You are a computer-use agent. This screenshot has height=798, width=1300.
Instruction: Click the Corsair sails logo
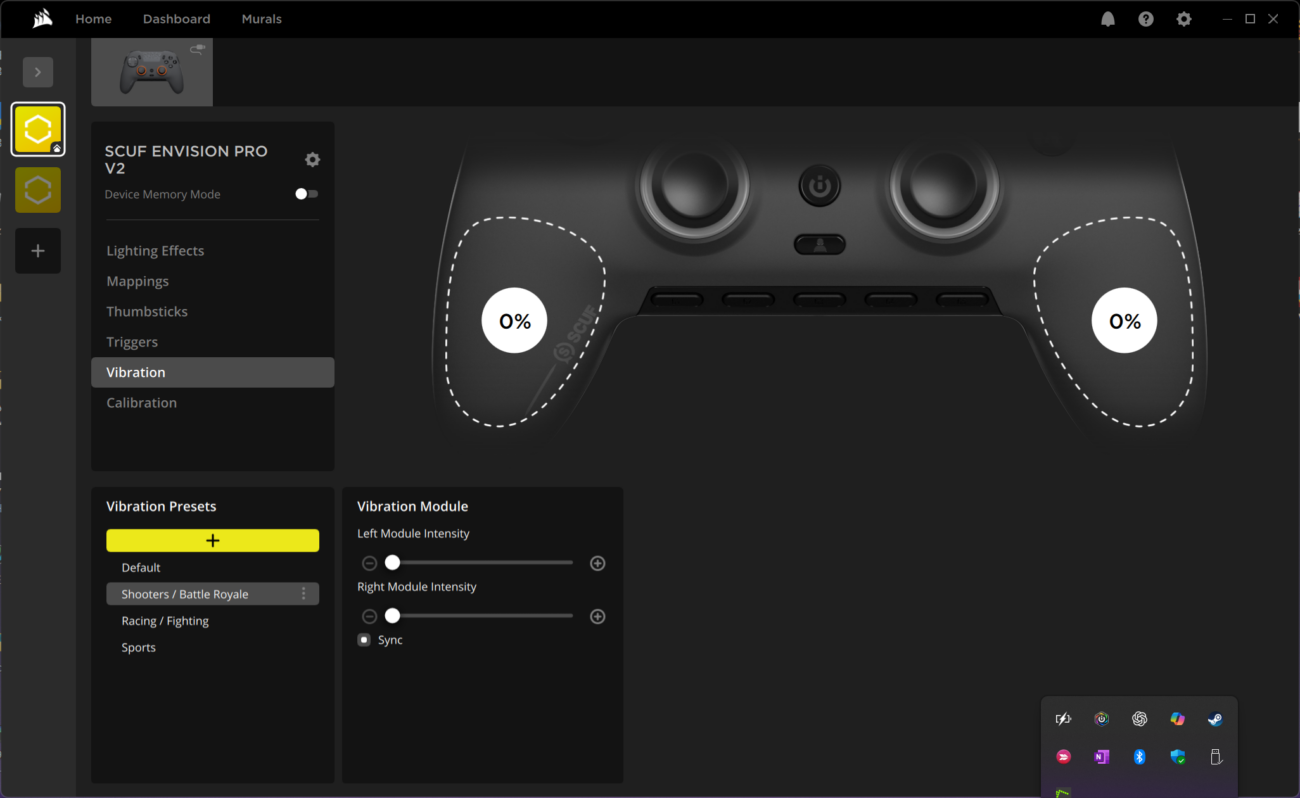point(42,18)
